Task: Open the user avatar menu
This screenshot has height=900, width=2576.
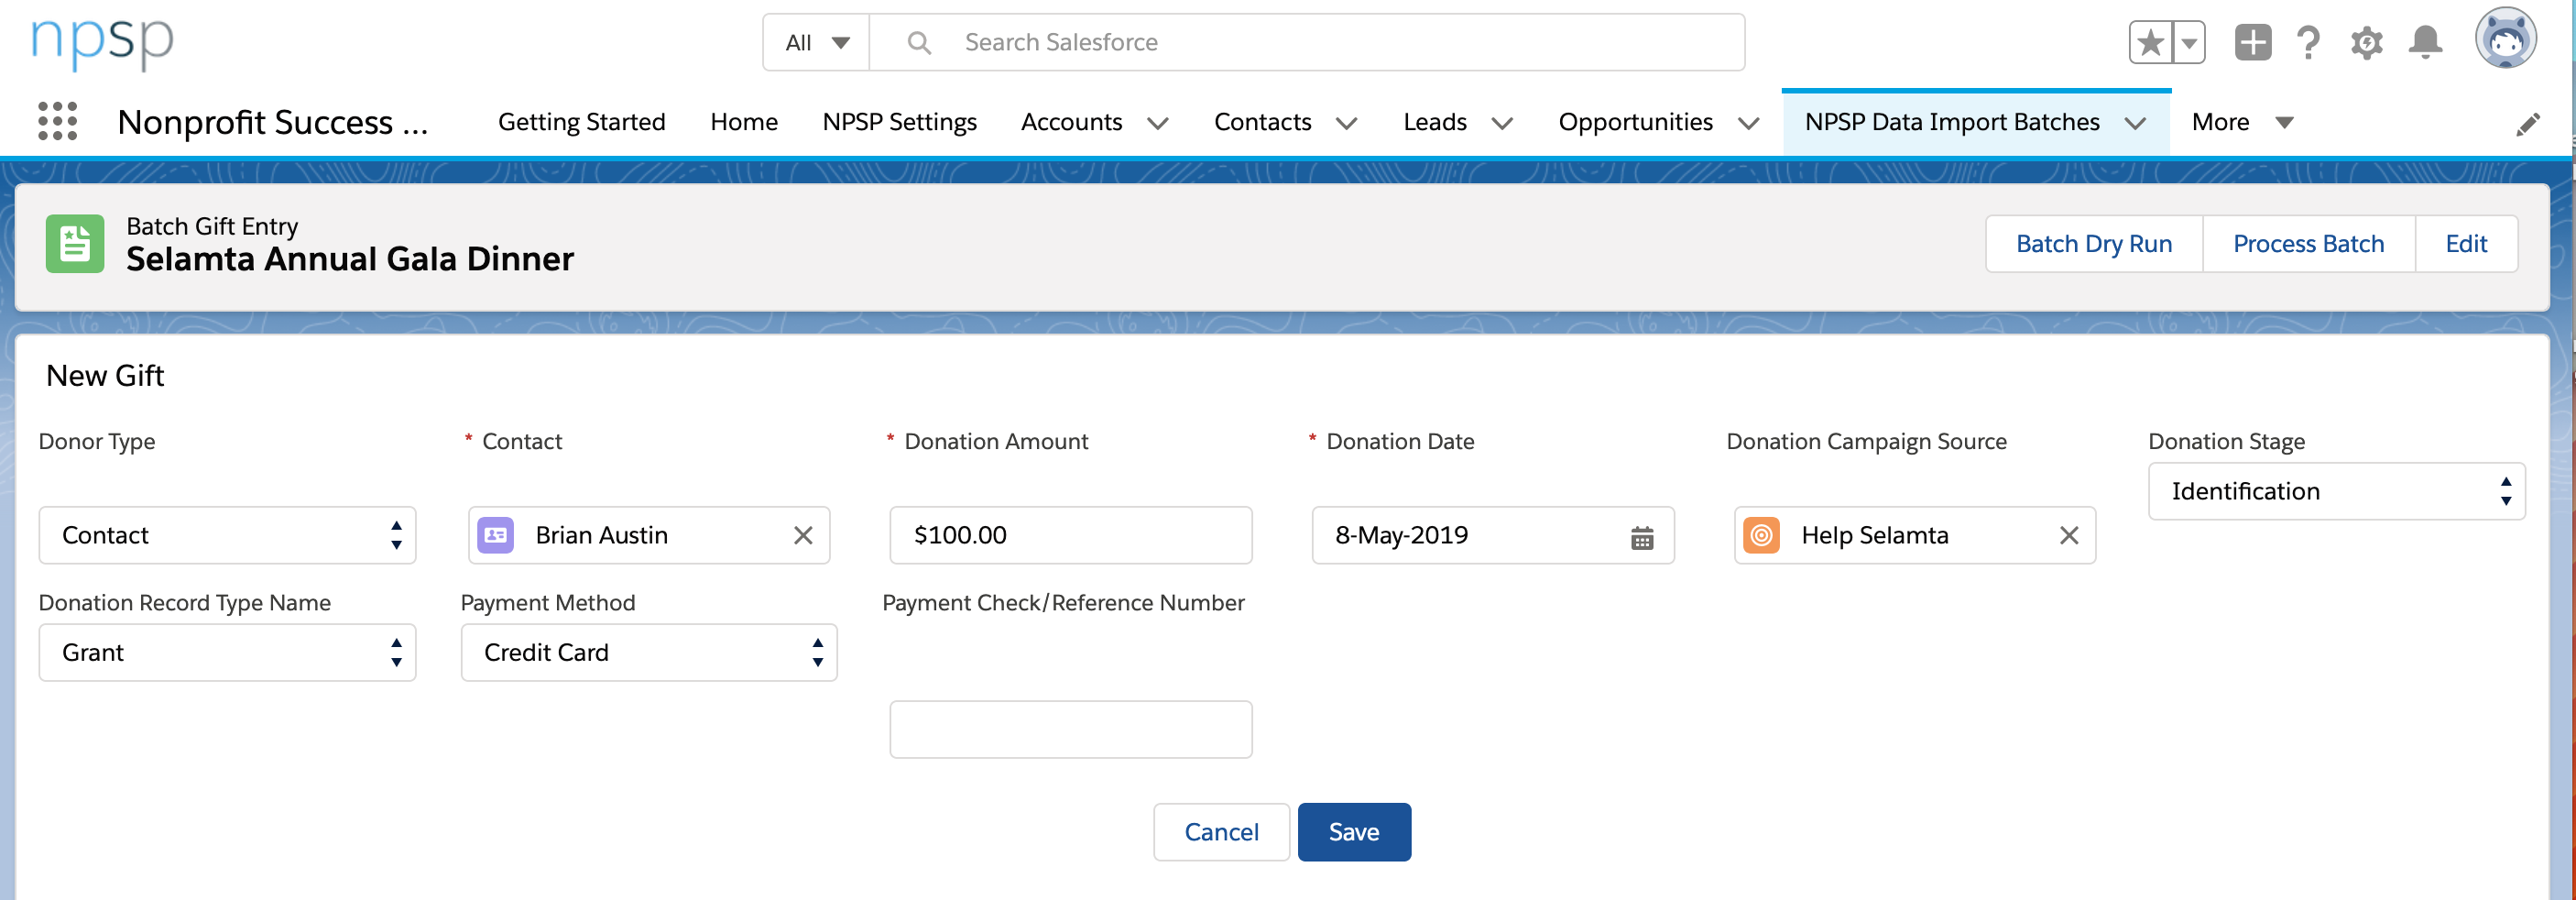Action: (x=2506, y=37)
